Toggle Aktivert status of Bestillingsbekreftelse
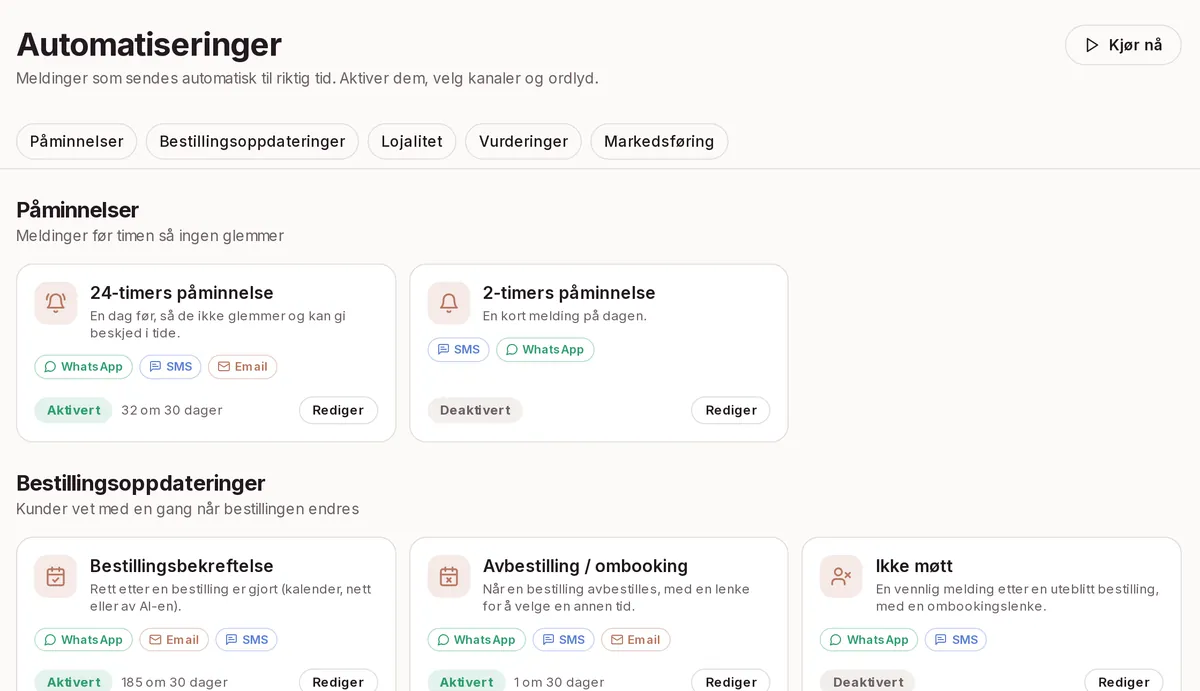 pyautogui.click(x=74, y=681)
